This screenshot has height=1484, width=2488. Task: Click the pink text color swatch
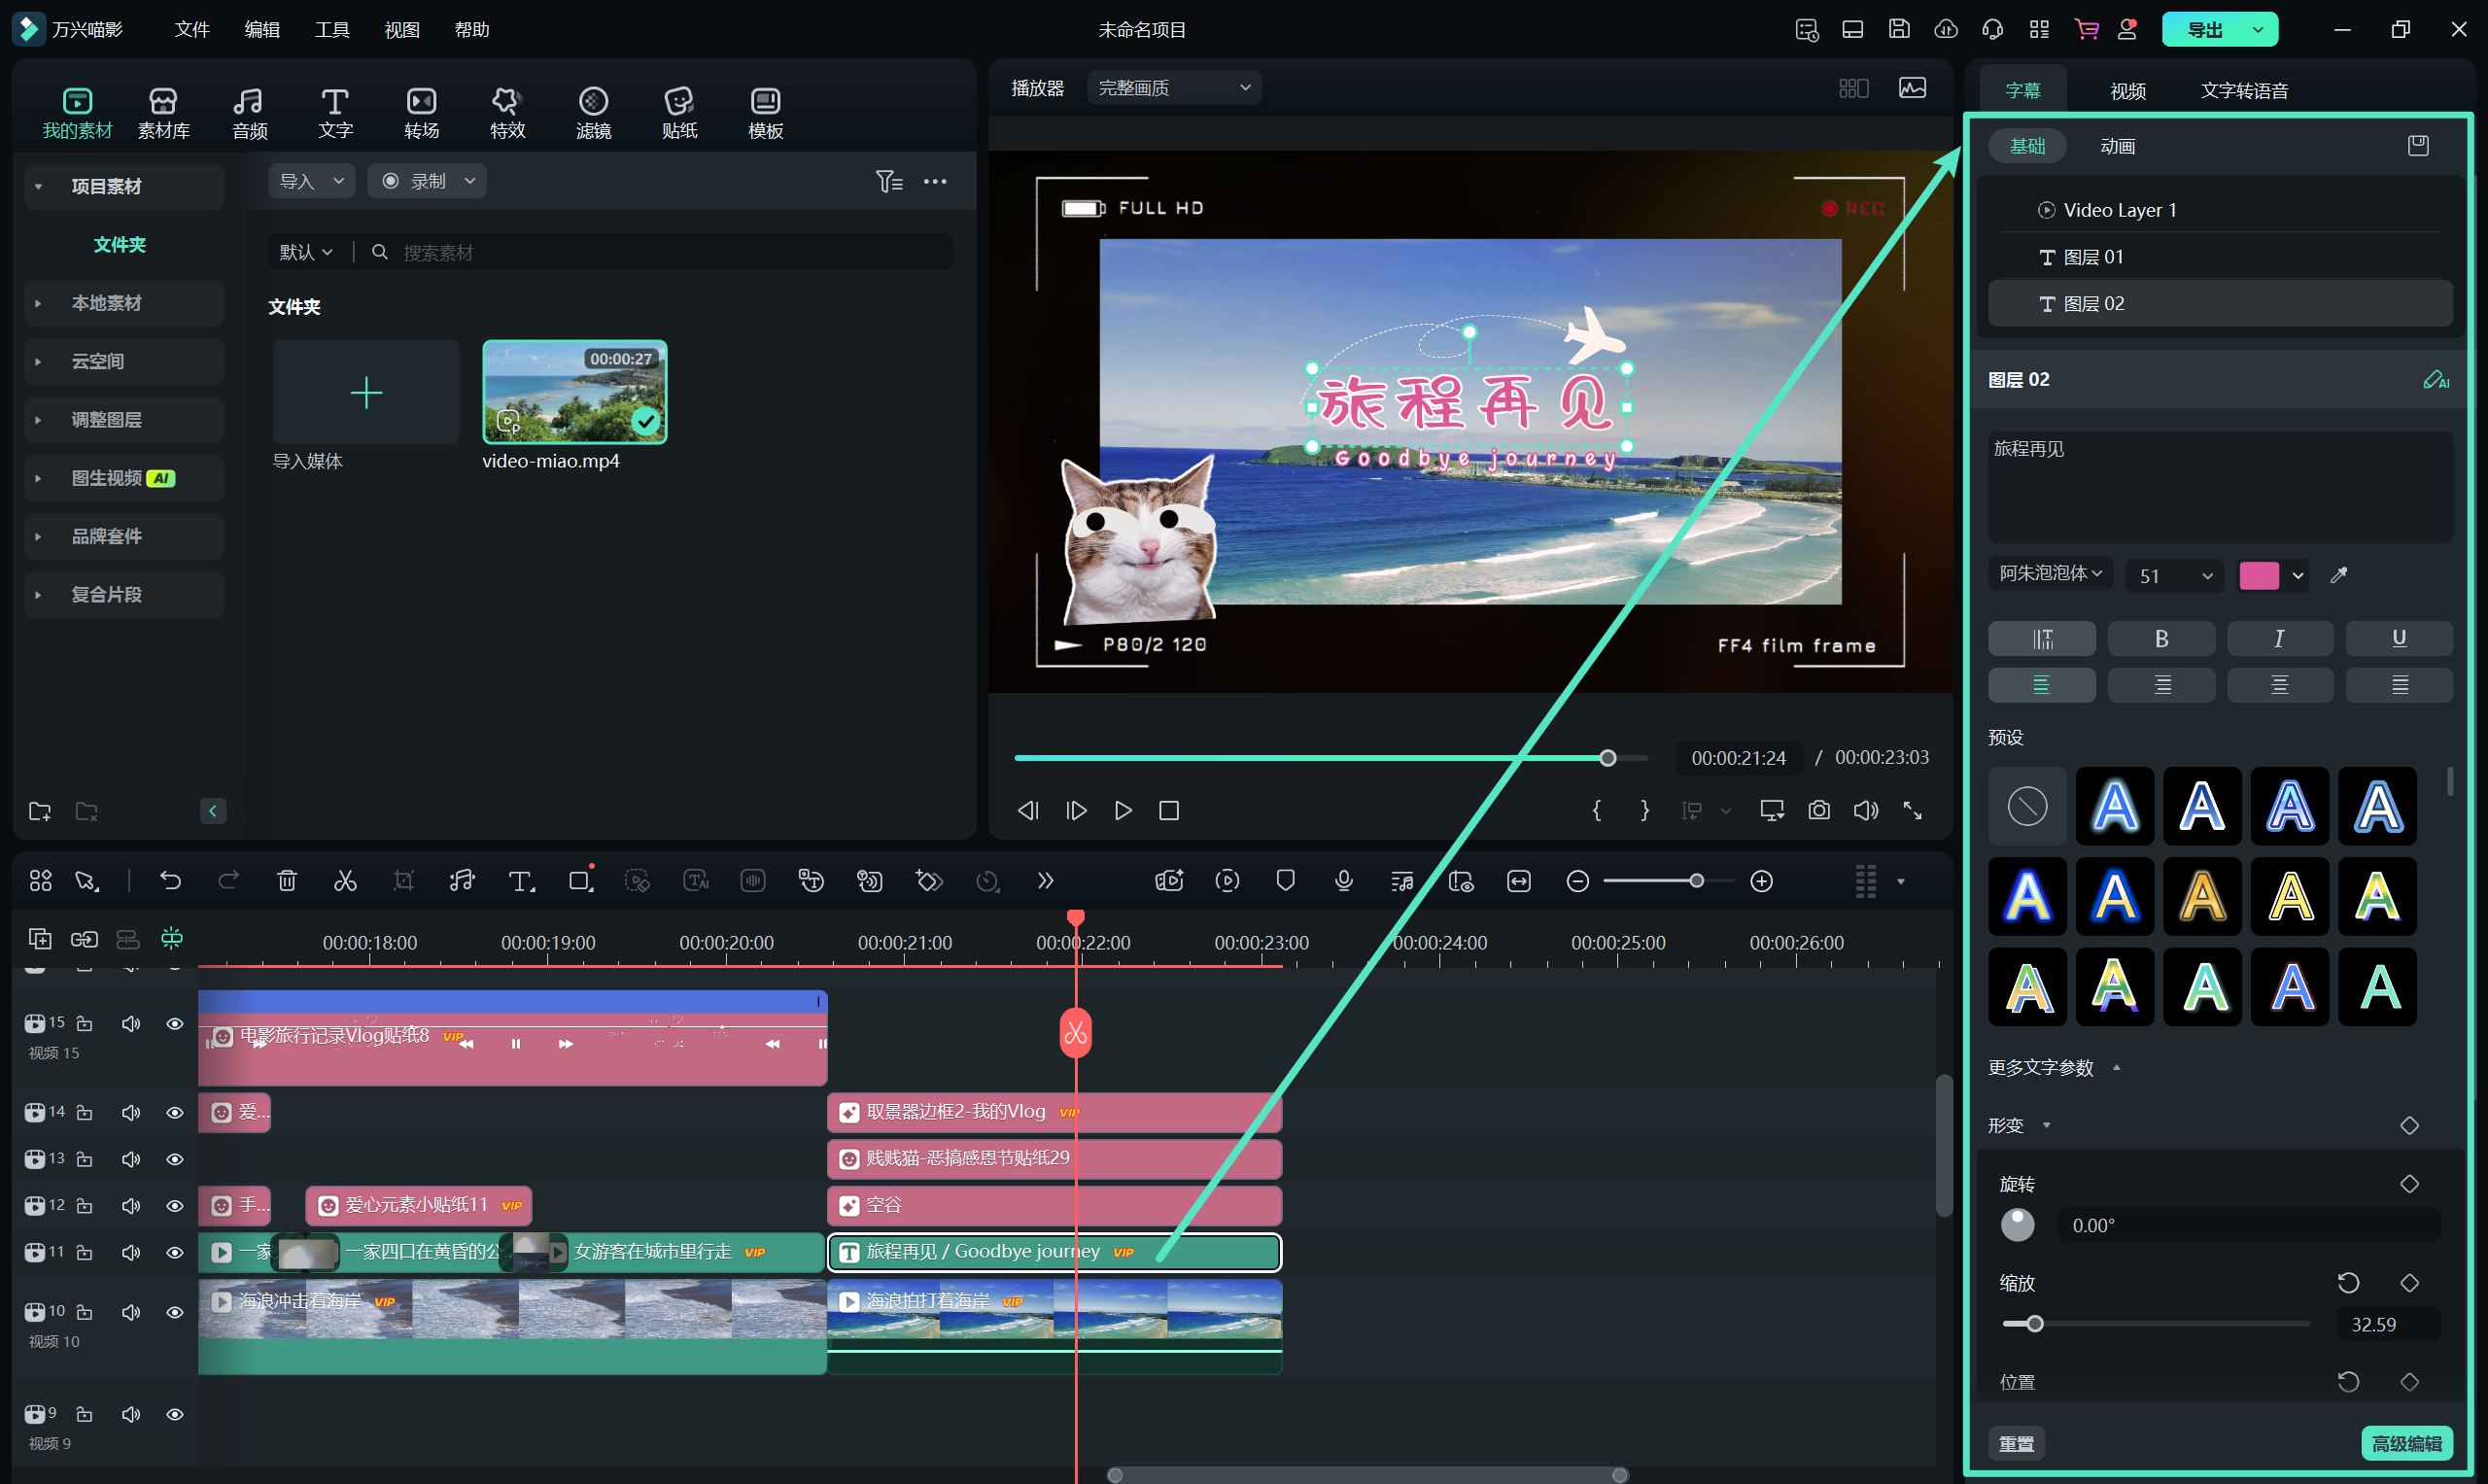coord(2259,575)
